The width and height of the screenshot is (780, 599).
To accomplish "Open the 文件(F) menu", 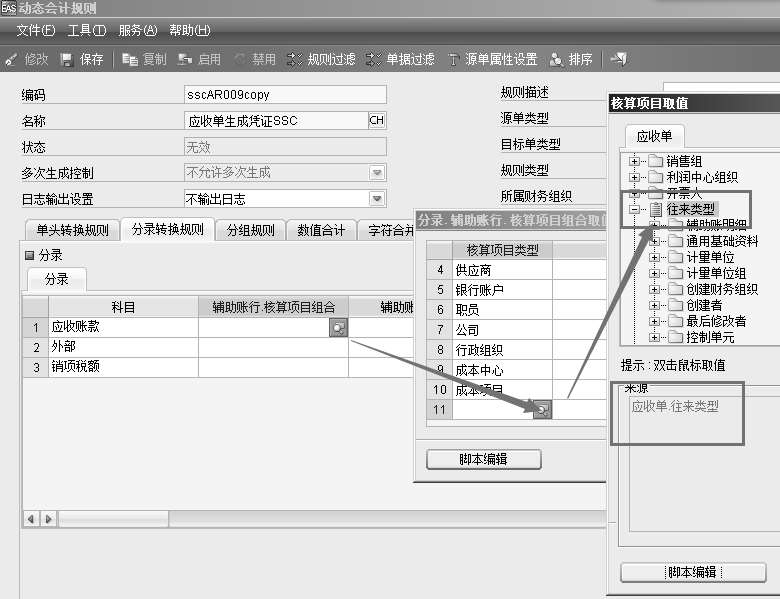I will [35, 31].
